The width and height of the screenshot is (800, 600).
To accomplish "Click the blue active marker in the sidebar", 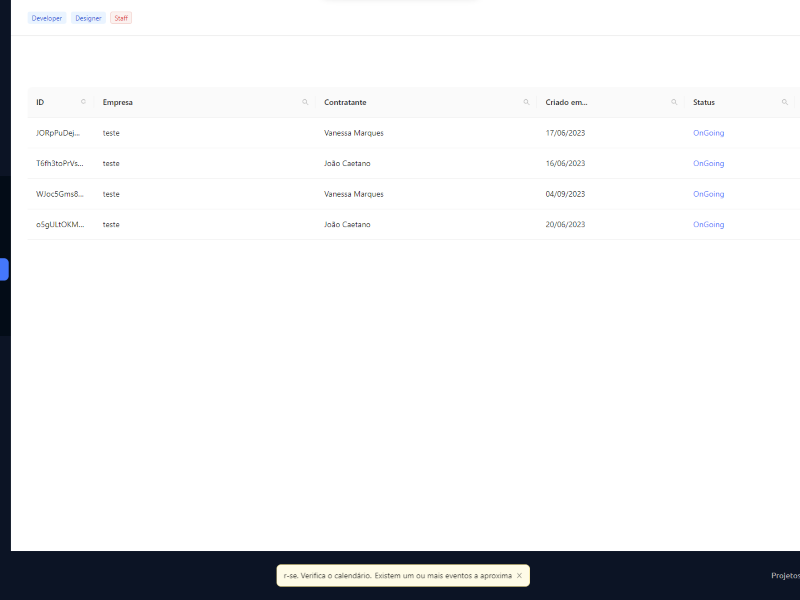I will click(x=4, y=269).
